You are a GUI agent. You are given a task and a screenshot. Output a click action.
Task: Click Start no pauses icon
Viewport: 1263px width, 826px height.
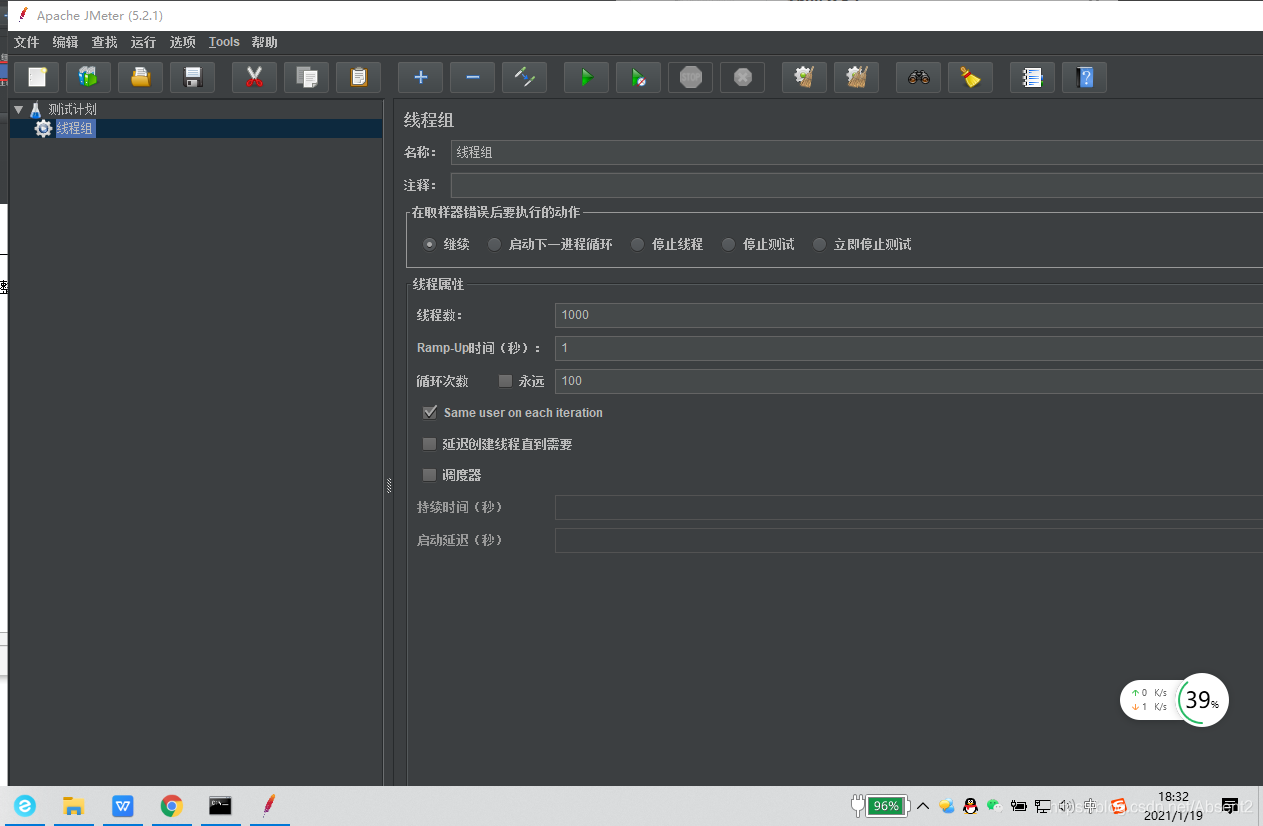(639, 77)
